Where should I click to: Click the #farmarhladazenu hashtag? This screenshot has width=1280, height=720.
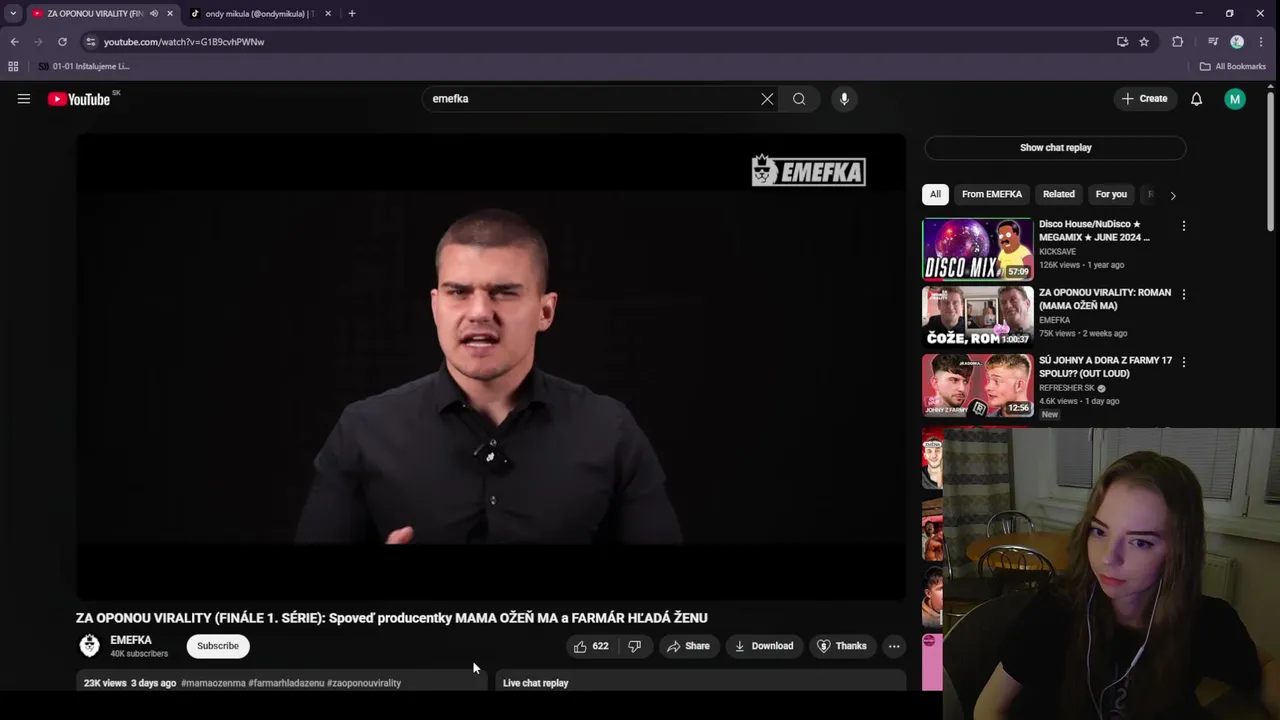coord(286,683)
